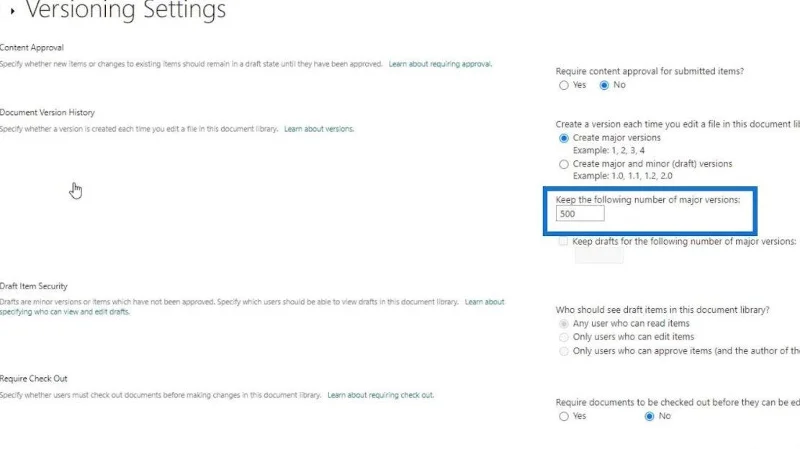
Task: Open Learn about specifying who can view drafts link
Action: (x=484, y=302)
